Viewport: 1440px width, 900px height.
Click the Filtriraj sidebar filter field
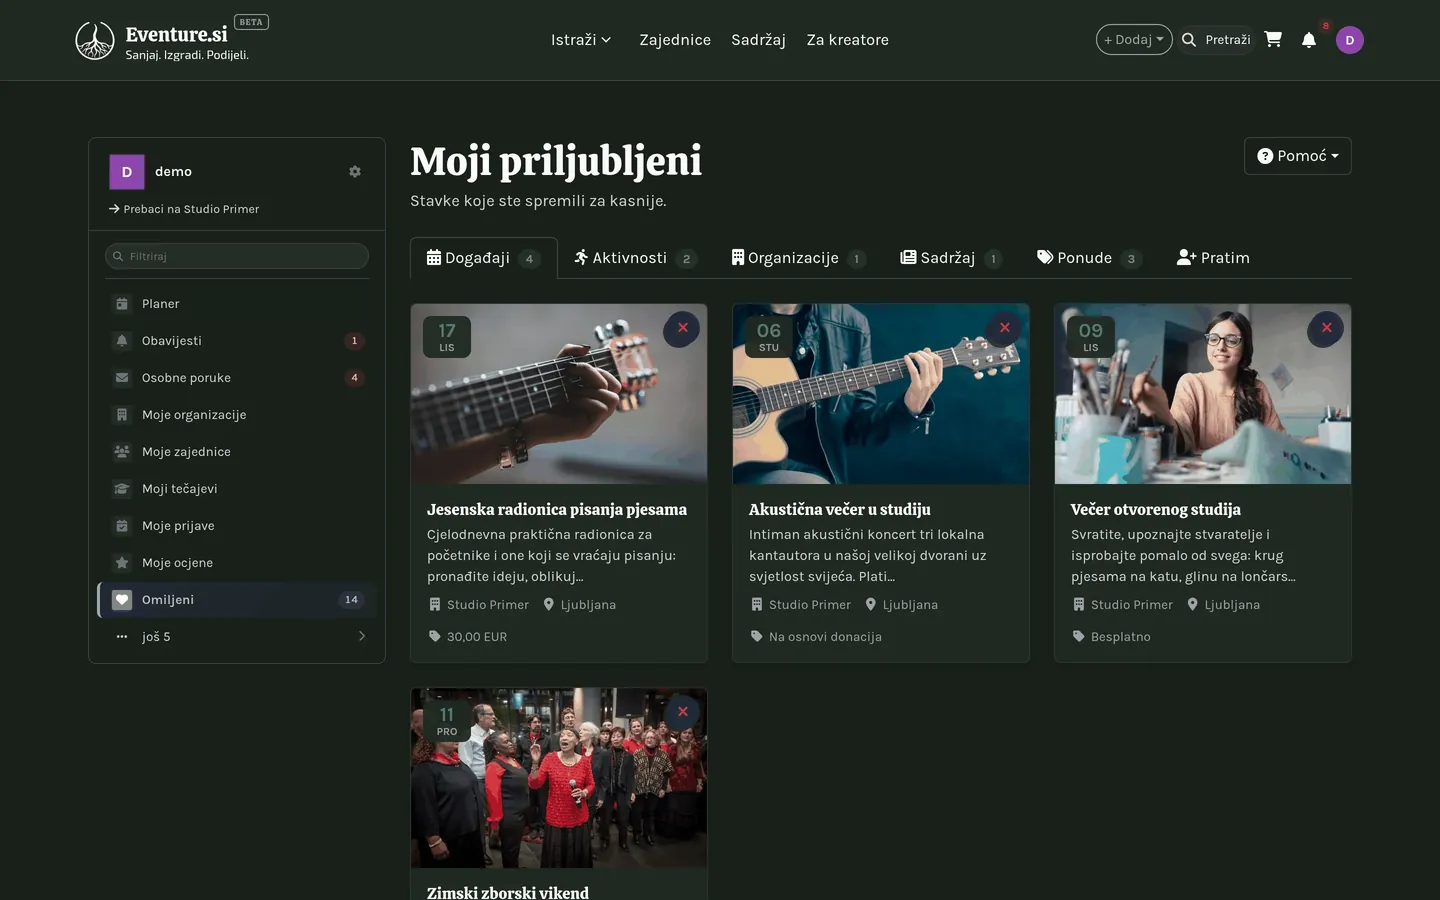point(237,256)
